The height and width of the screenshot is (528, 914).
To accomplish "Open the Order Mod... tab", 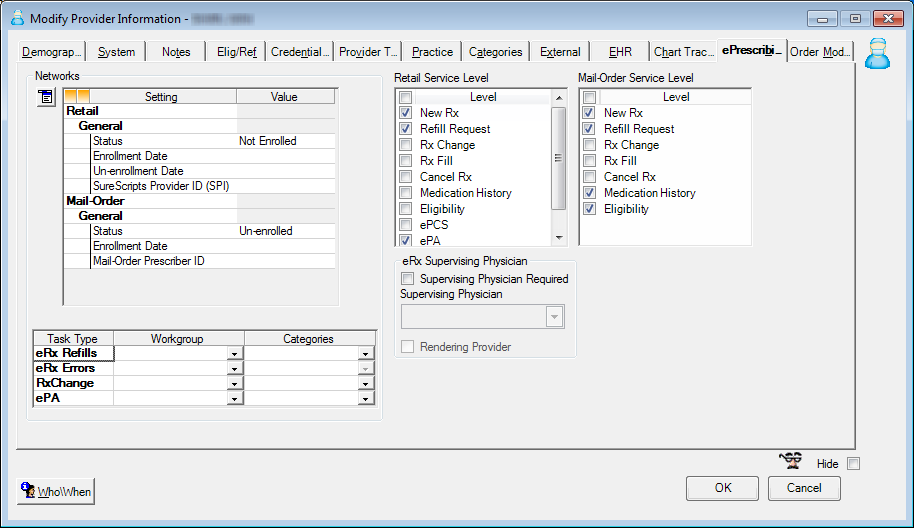I will click(820, 52).
